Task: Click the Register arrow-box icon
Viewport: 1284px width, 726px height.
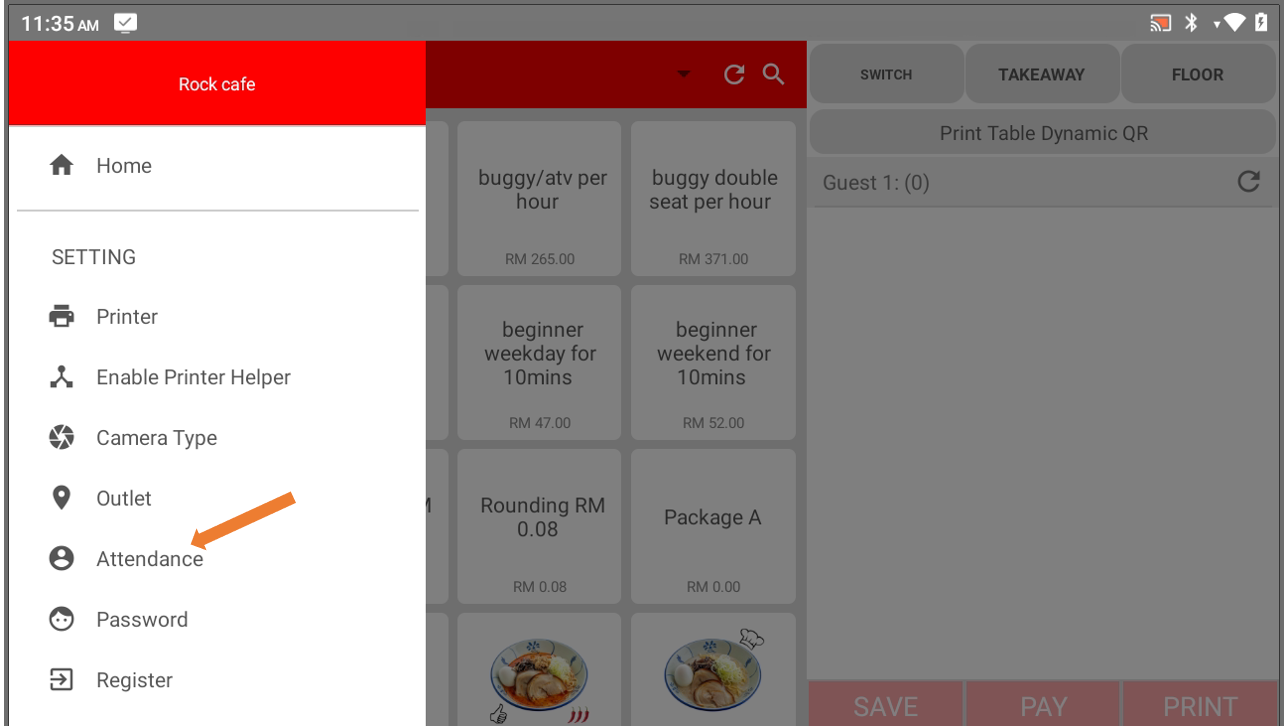Action: [x=62, y=680]
